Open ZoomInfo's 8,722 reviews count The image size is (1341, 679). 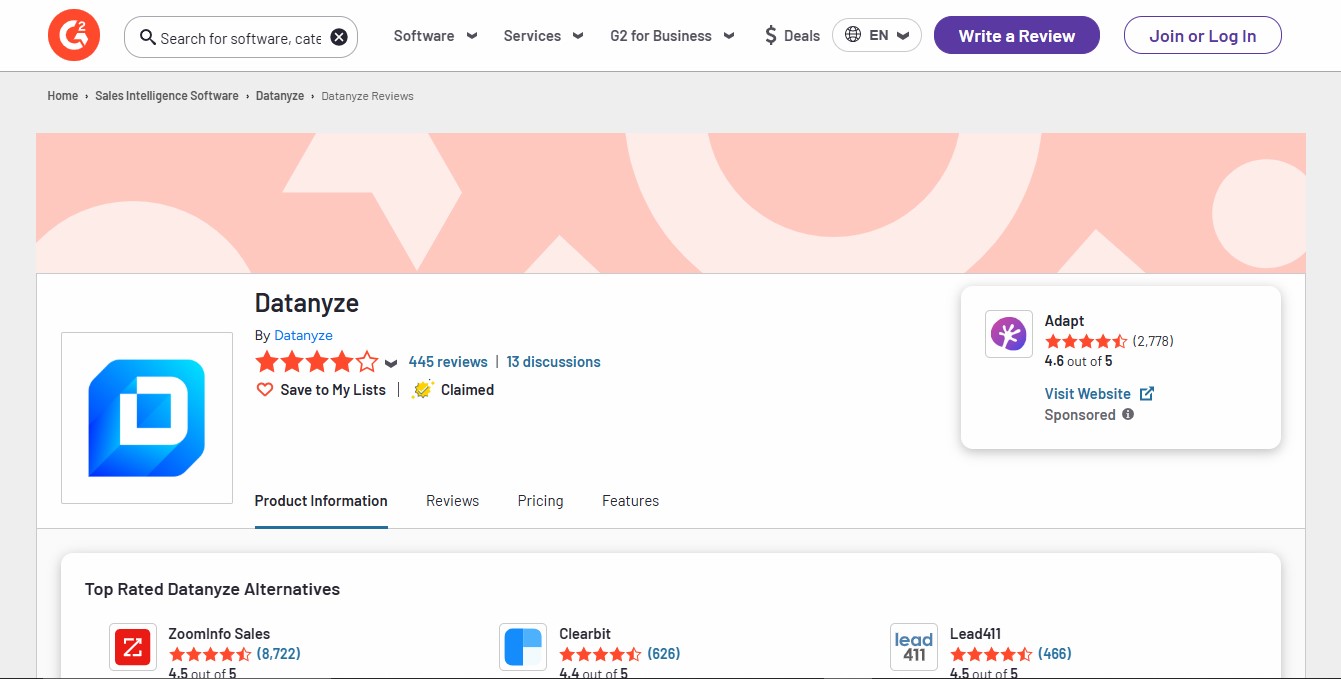point(279,654)
